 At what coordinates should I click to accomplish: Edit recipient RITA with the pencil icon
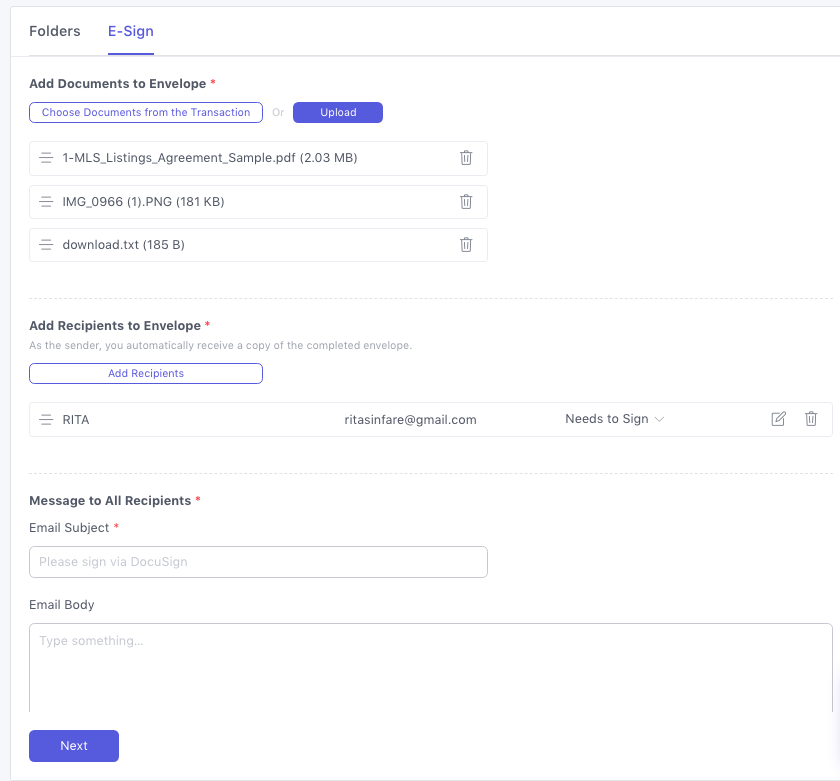click(778, 420)
